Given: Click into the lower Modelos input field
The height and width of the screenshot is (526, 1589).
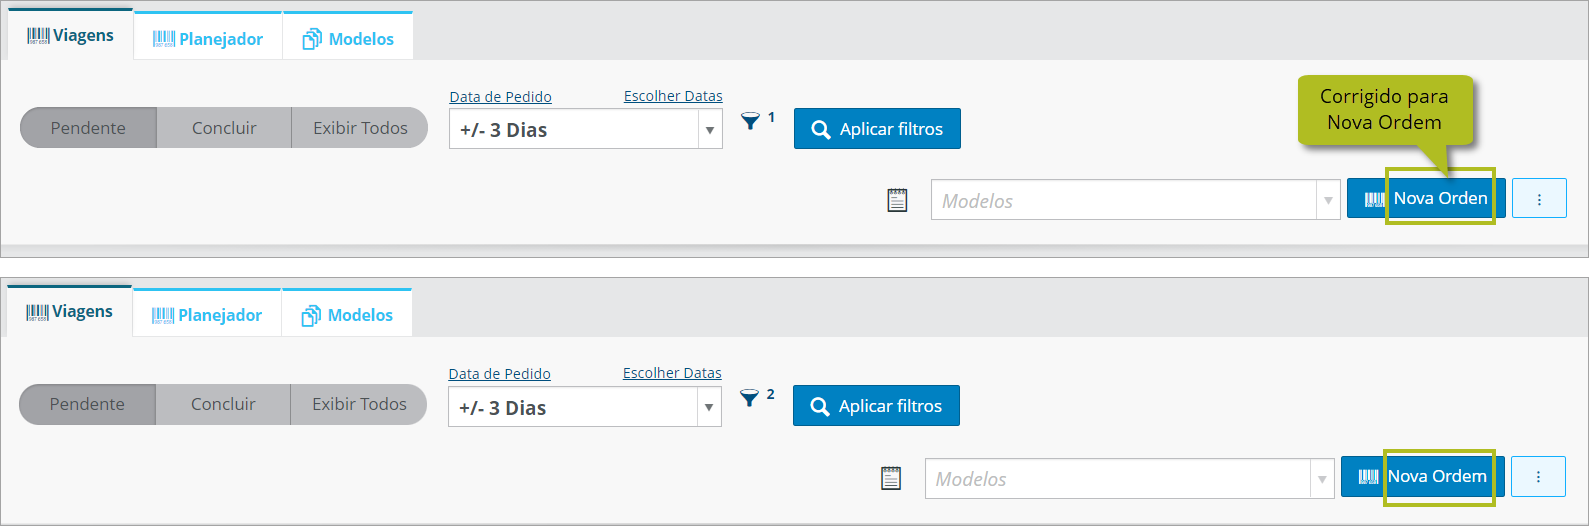Looking at the screenshot, I should (x=1118, y=478).
